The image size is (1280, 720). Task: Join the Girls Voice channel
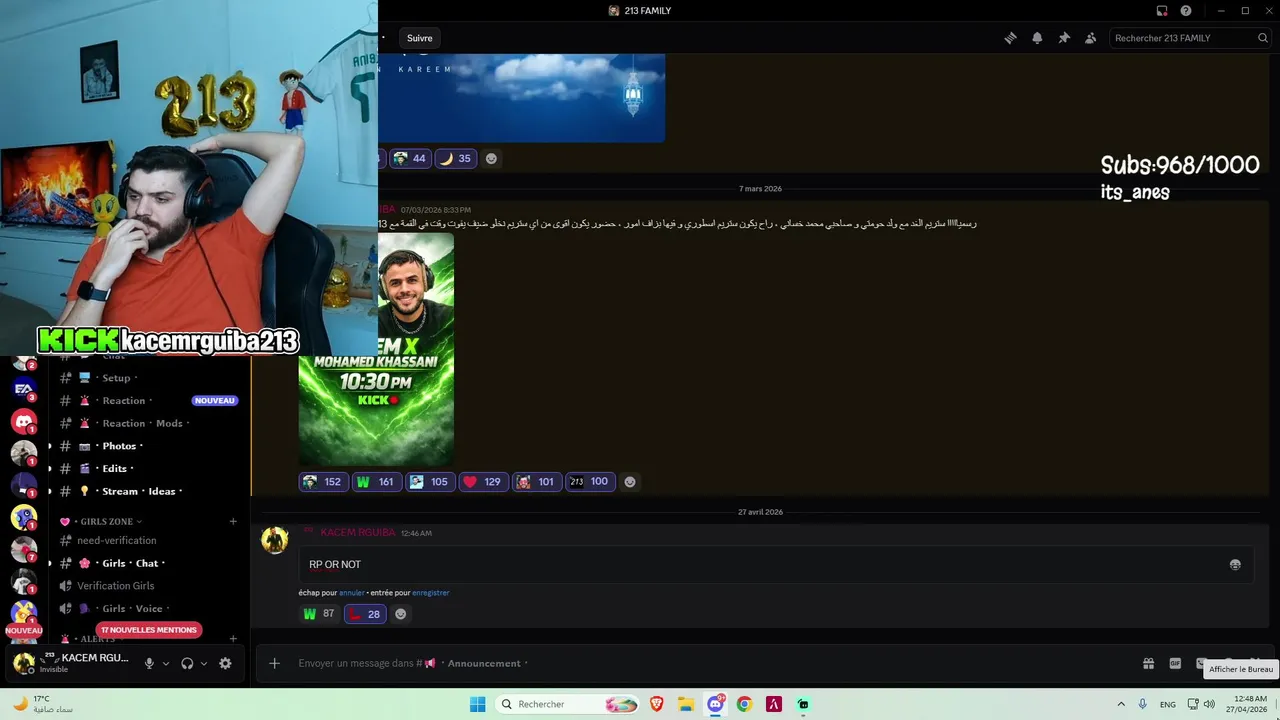(x=148, y=608)
